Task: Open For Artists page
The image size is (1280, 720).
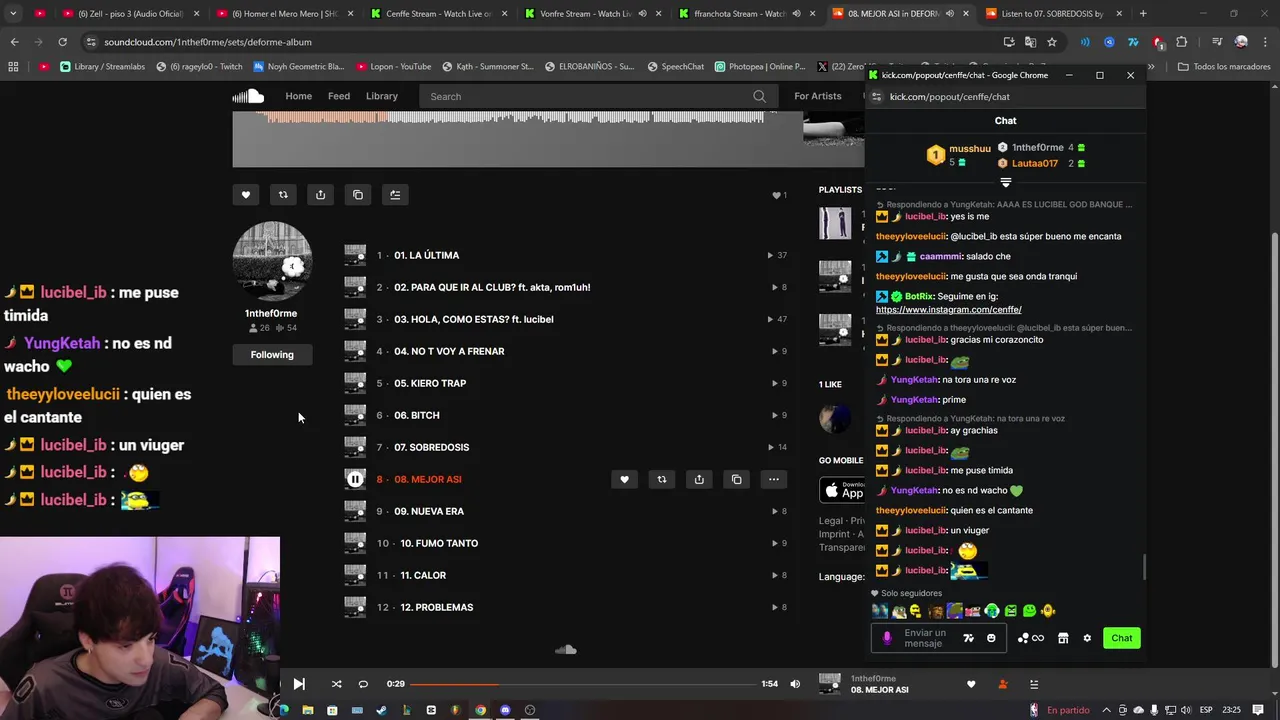Action: coord(818,96)
